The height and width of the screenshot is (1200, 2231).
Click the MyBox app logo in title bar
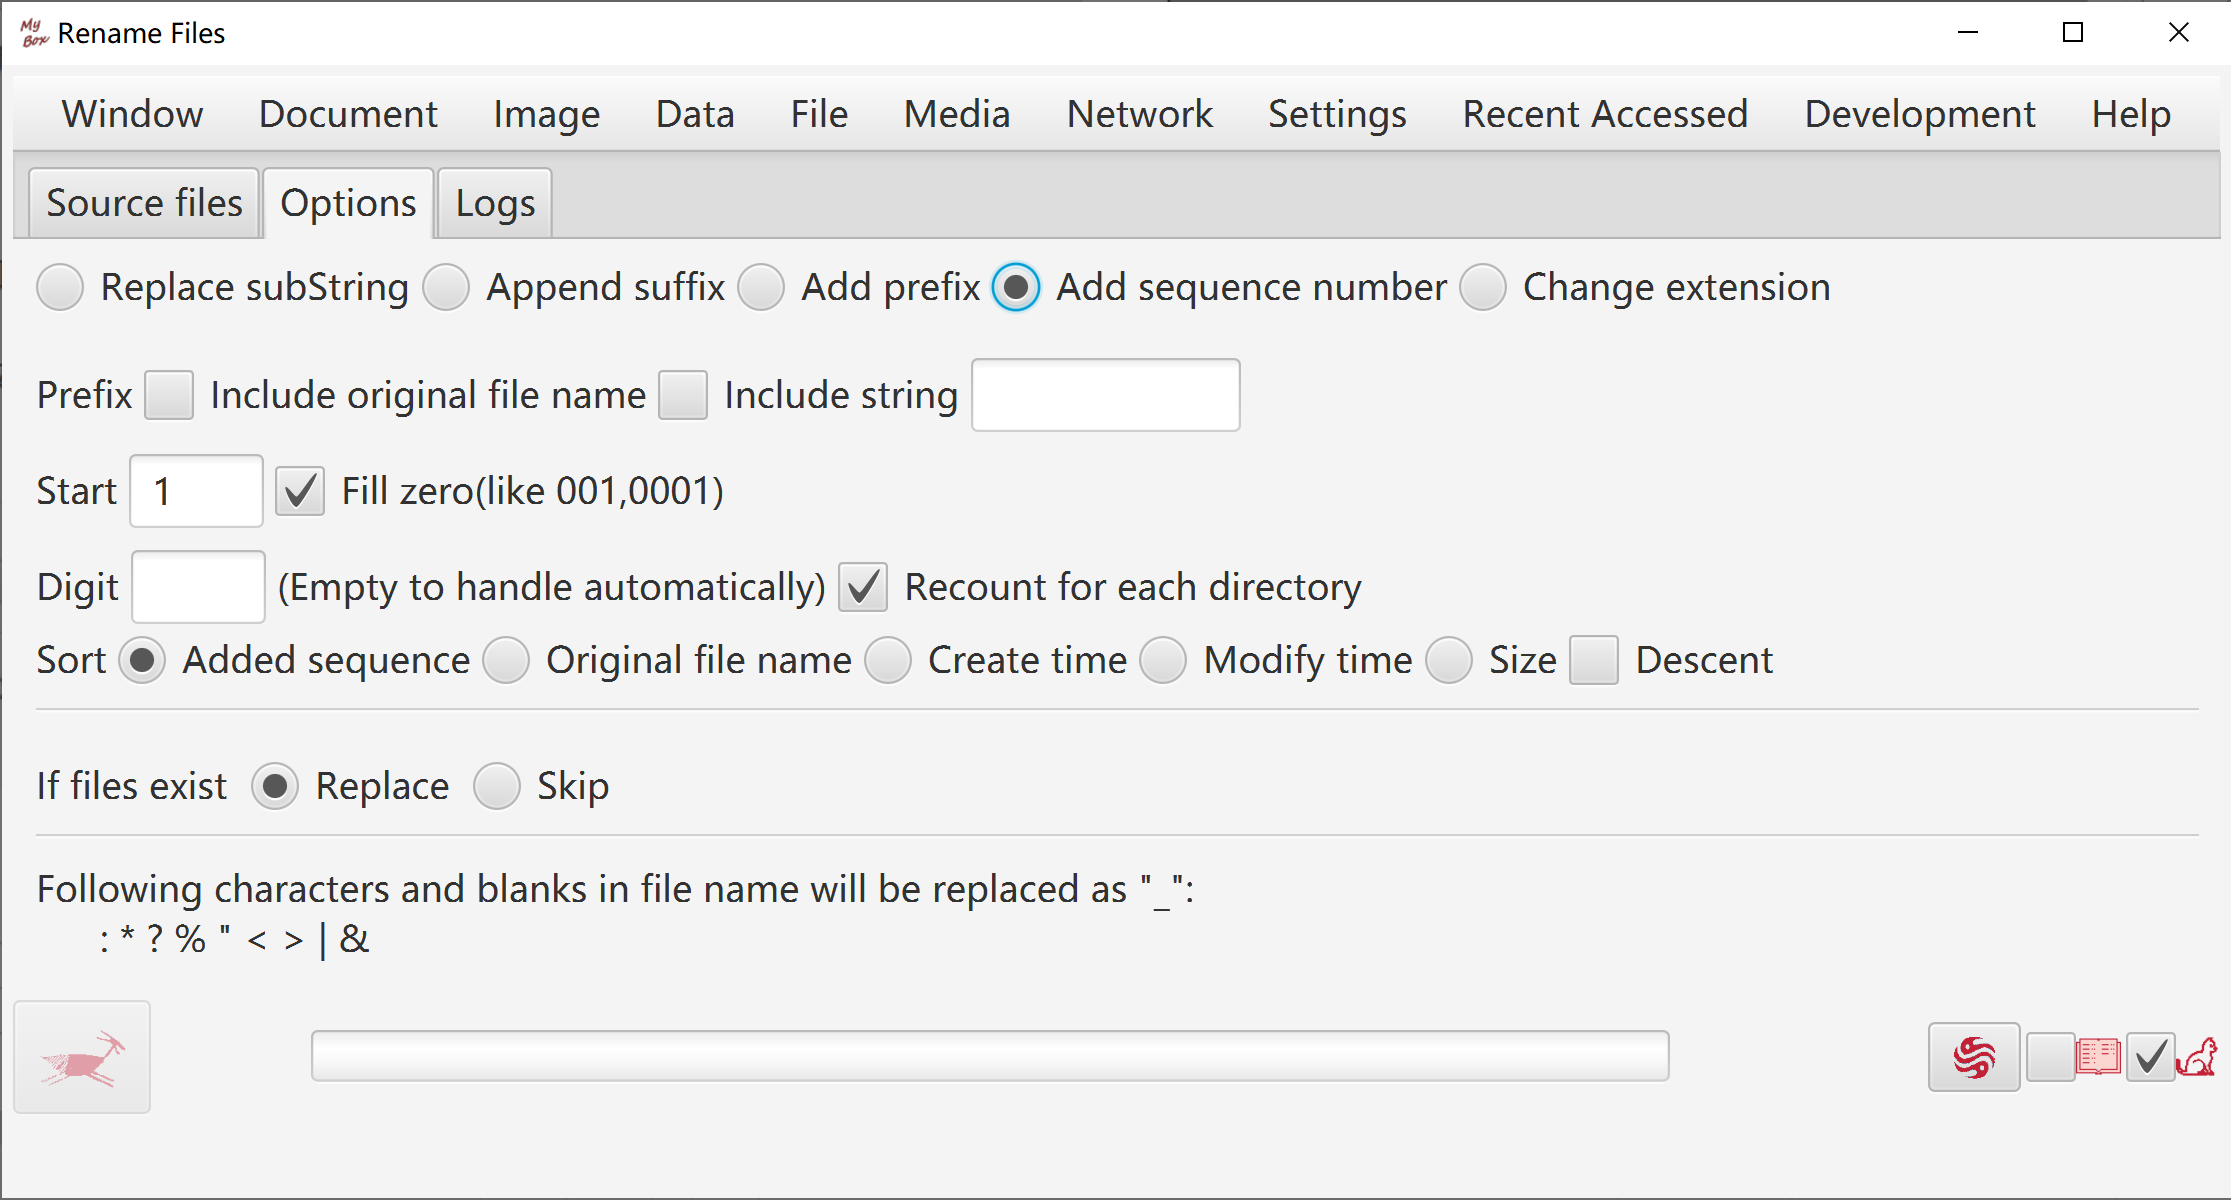[33, 33]
